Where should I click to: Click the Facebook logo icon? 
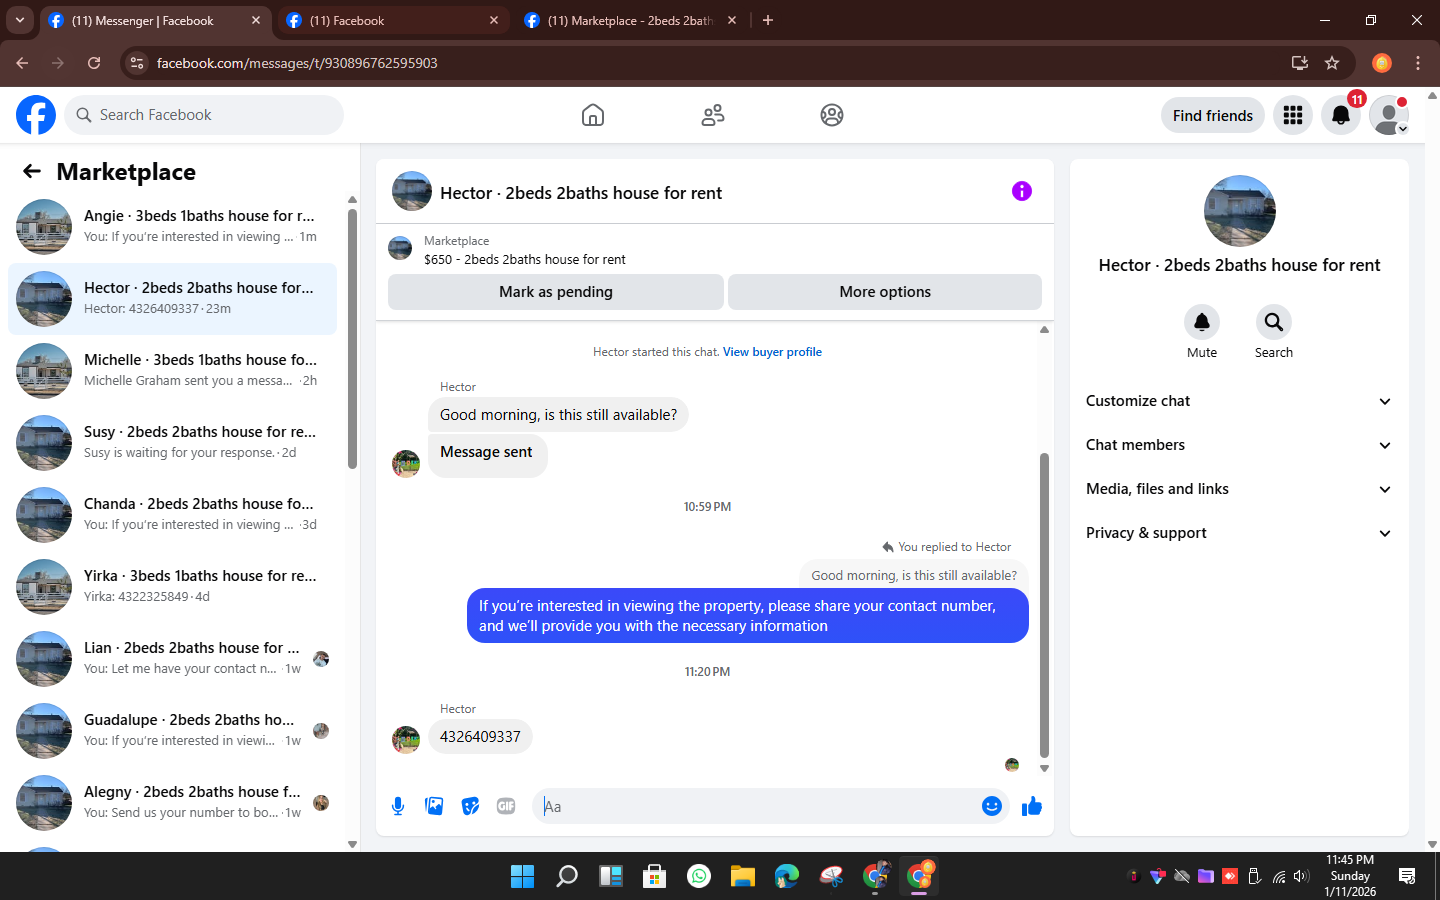(x=36, y=115)
